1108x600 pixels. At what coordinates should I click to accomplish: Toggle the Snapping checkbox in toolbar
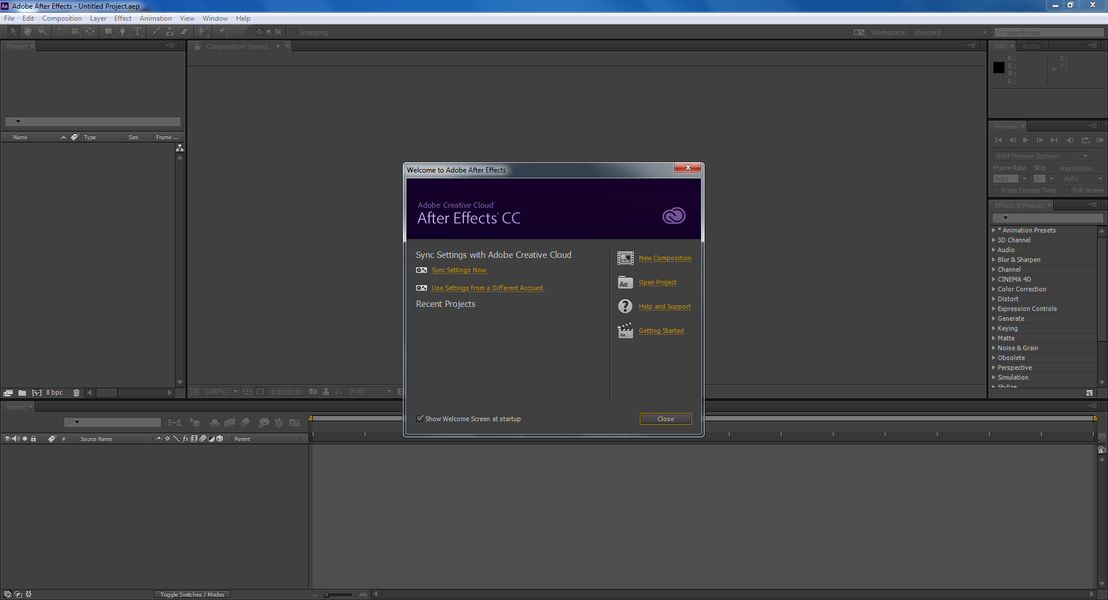[x=294, y=32]
